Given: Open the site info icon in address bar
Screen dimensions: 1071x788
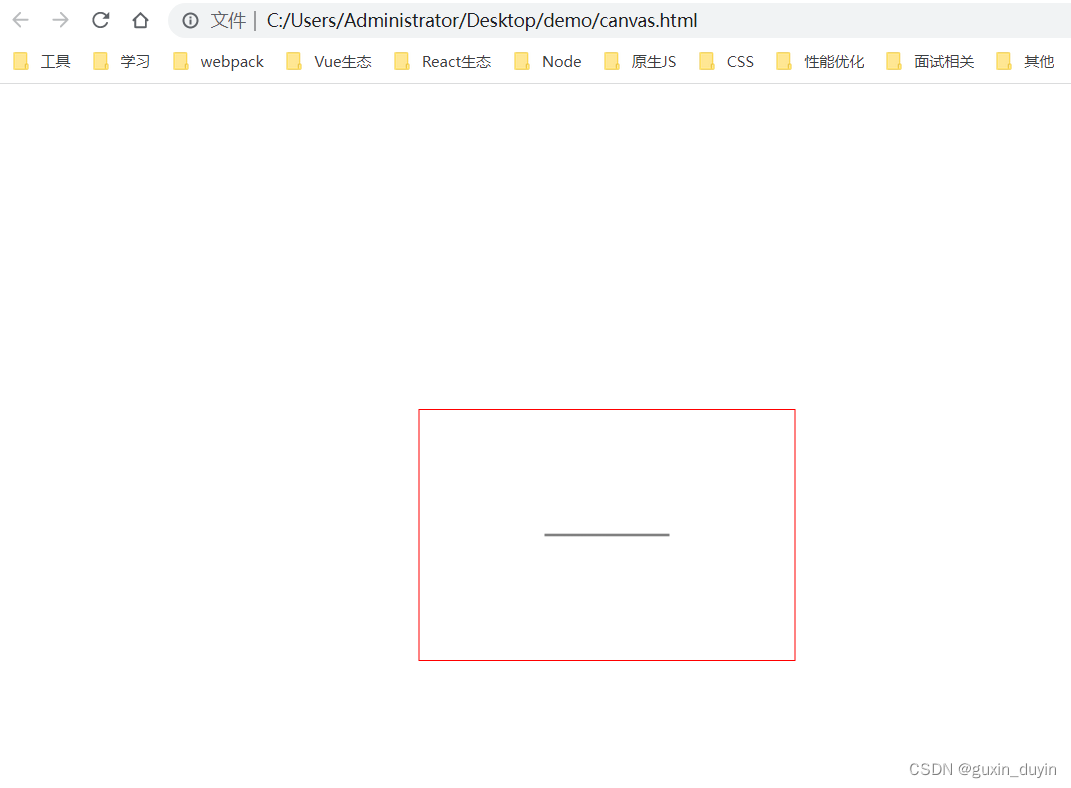Looking at the screenshot, I should [191, 20].
